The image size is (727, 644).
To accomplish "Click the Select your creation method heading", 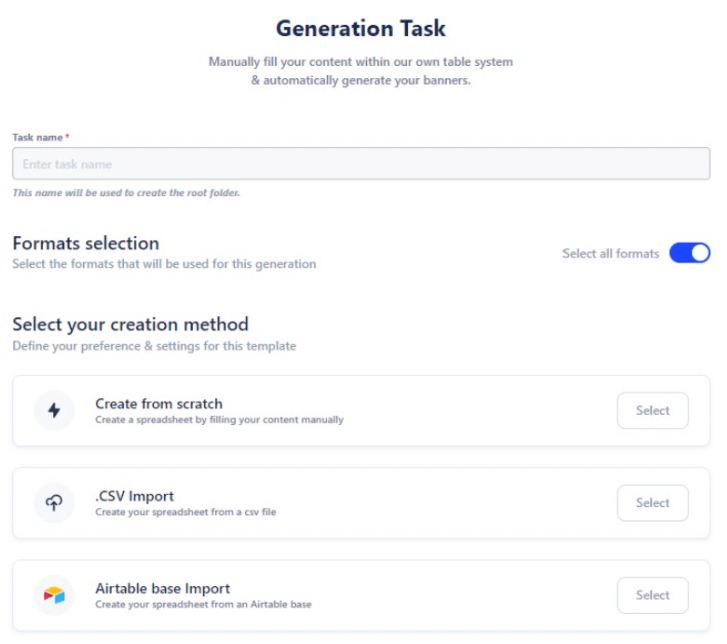I will [130, 325].
